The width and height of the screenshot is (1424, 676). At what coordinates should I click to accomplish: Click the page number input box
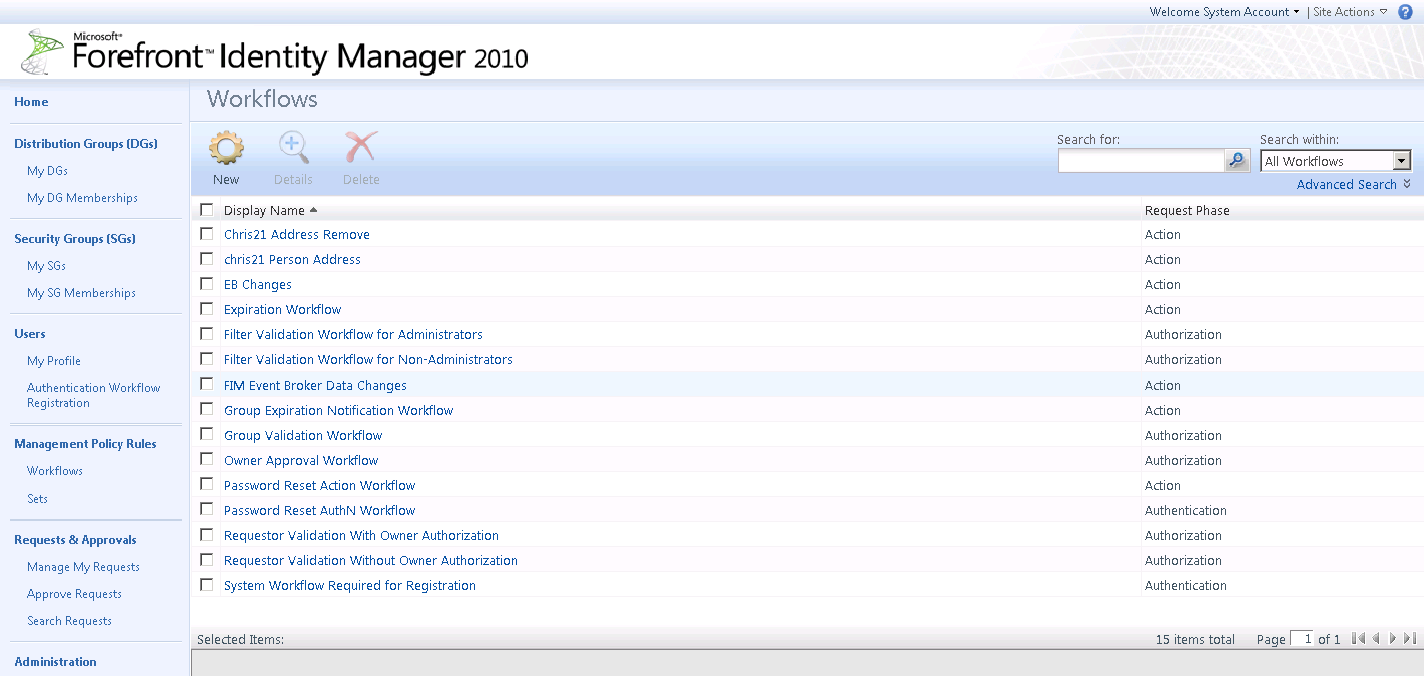point(1302,639)
